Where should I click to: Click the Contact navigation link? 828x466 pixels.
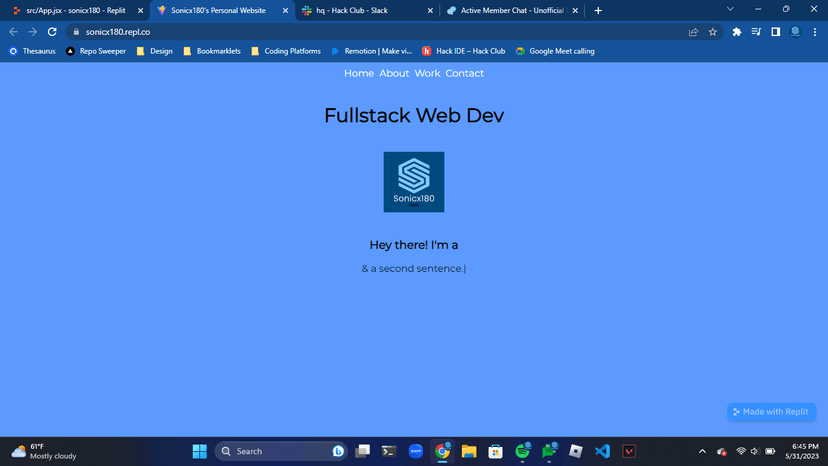pyautogui.click(x=464, y=73)
